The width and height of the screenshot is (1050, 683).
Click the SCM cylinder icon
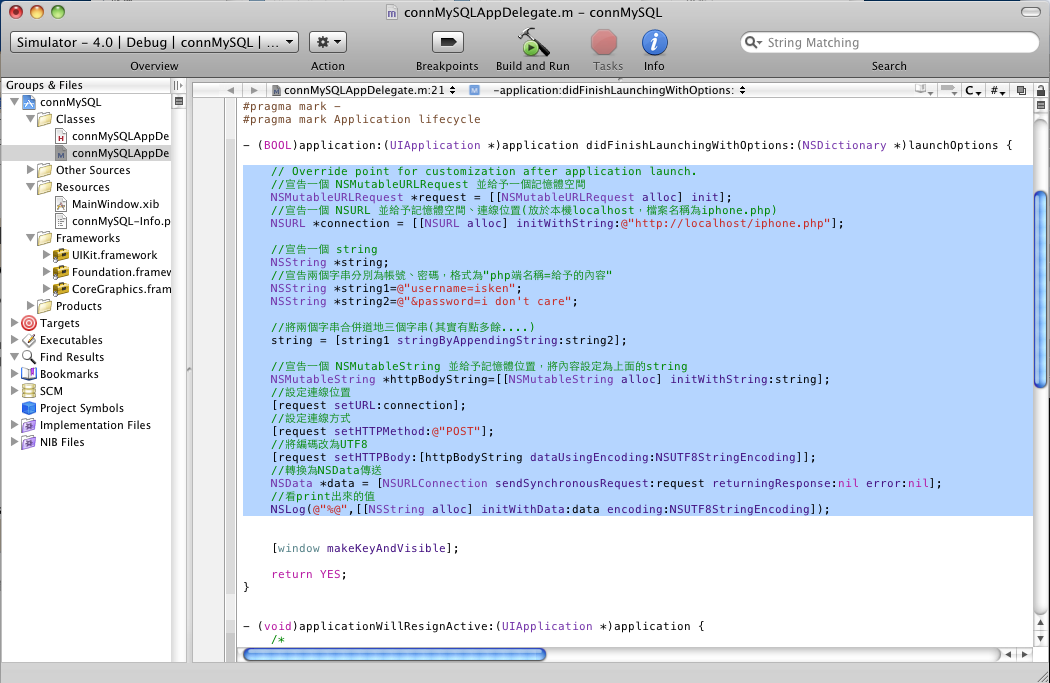[29, 390]
